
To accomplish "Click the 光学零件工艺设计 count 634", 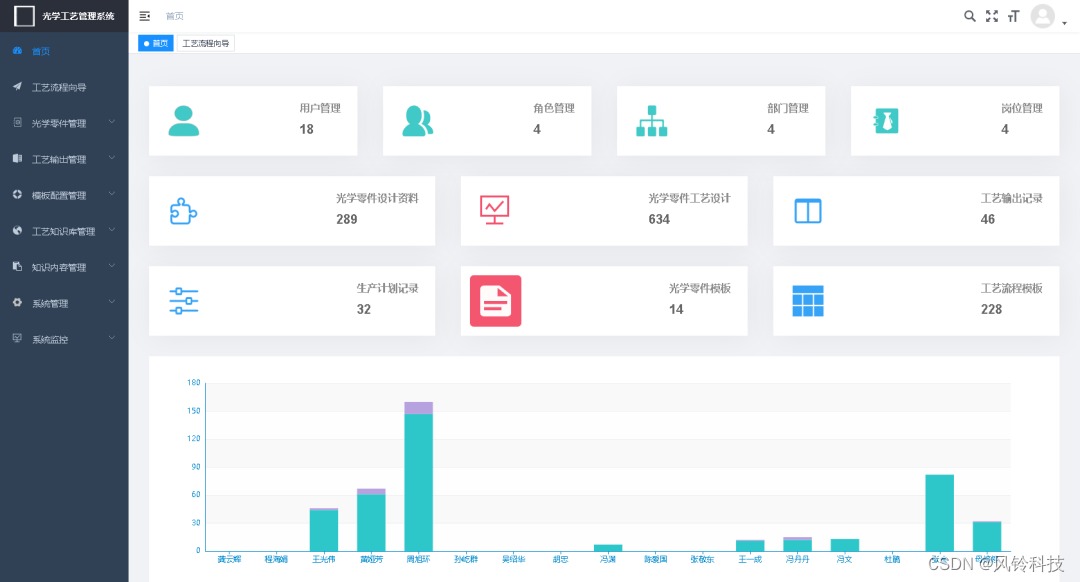I will click(659, 219).
